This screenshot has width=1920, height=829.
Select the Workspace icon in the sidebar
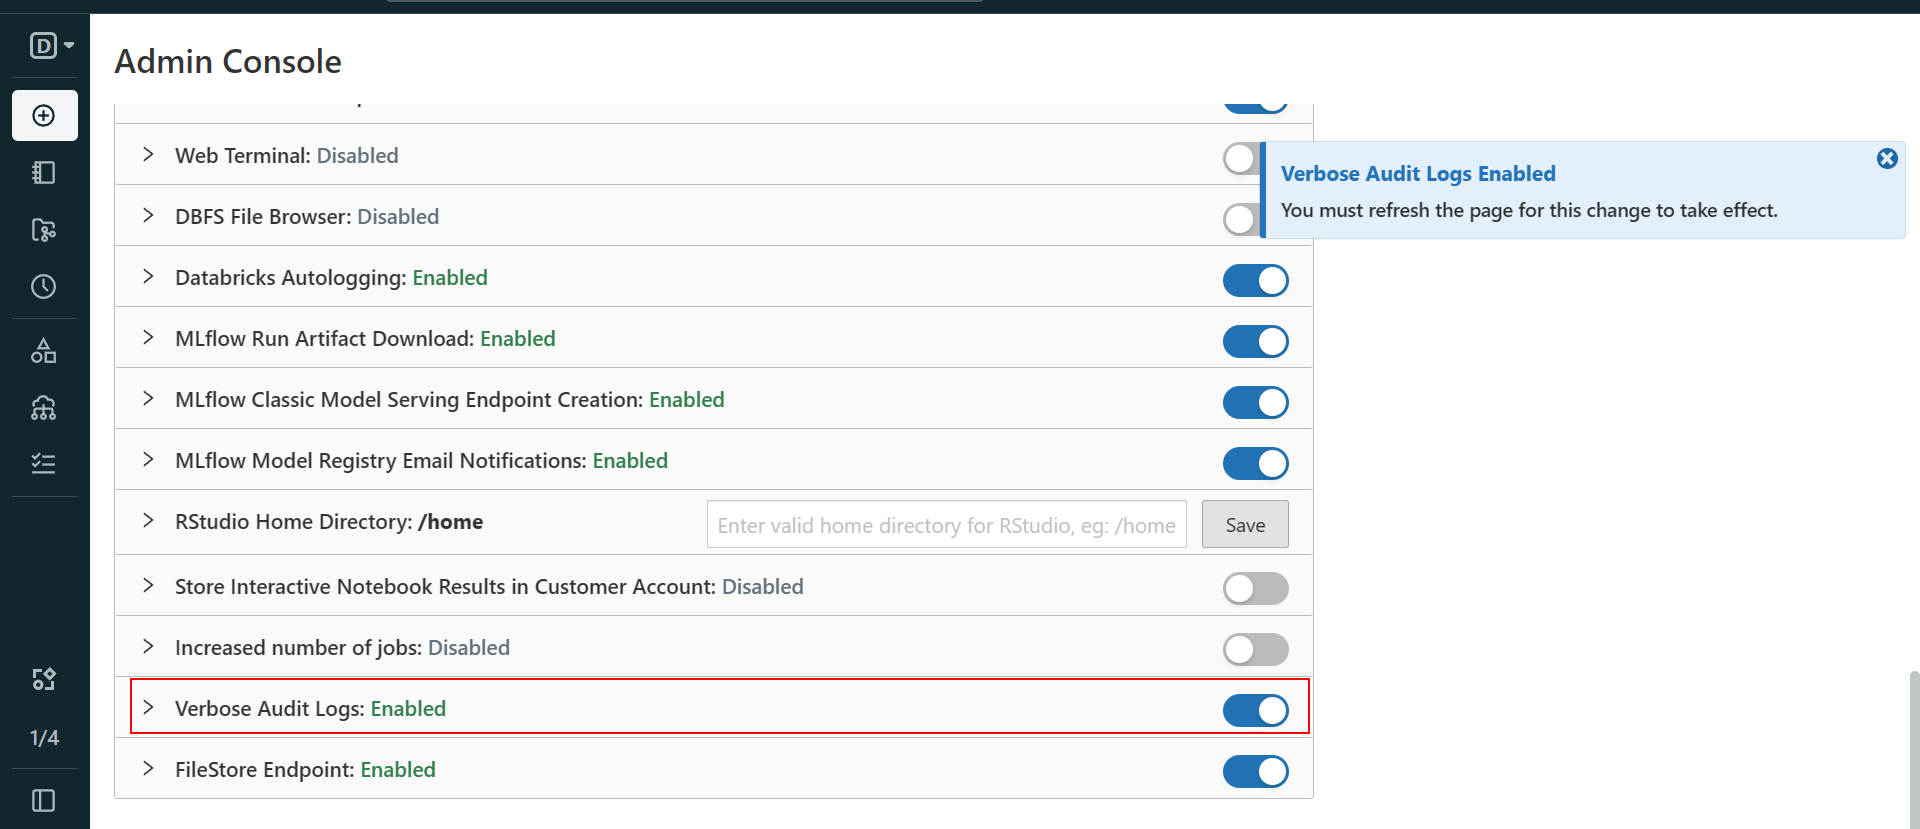[44, 172]
